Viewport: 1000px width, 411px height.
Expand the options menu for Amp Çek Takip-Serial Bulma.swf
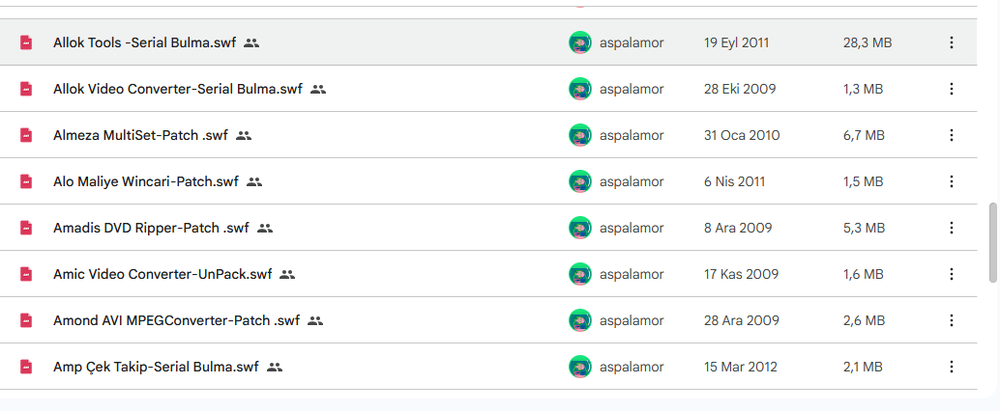(x=951, y=367)
